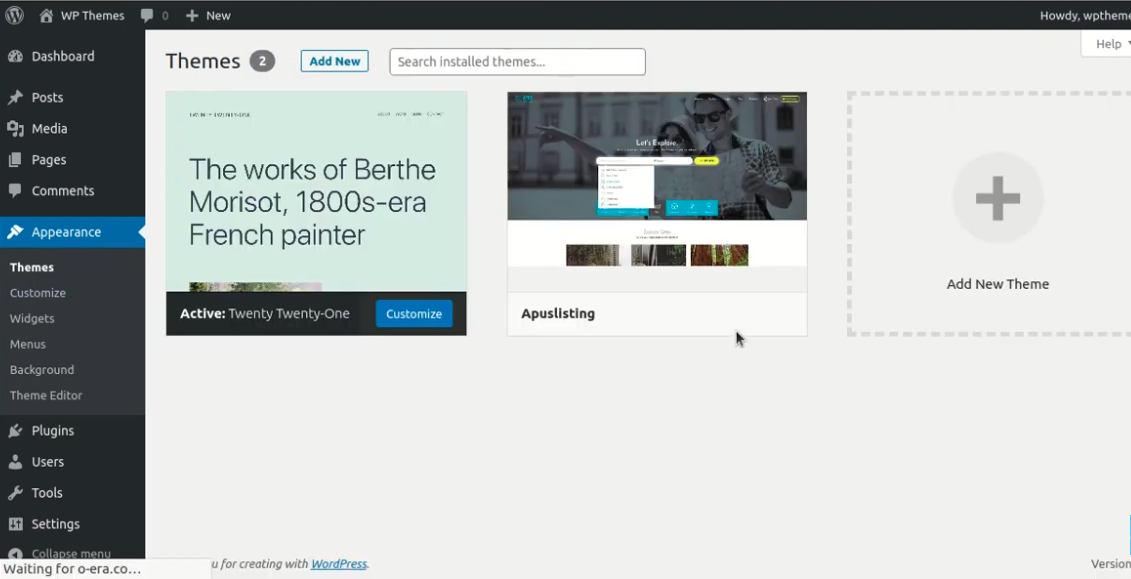The height and width of the screenshot is (579, 1131).
Task: Open Media via its sidebar icon
Action: 15,129
